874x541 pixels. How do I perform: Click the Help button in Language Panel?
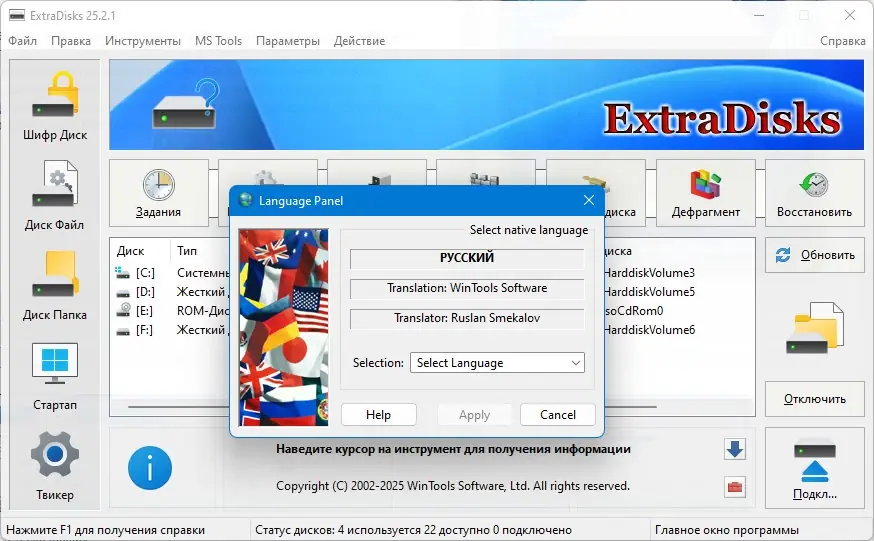pos(378,415)
